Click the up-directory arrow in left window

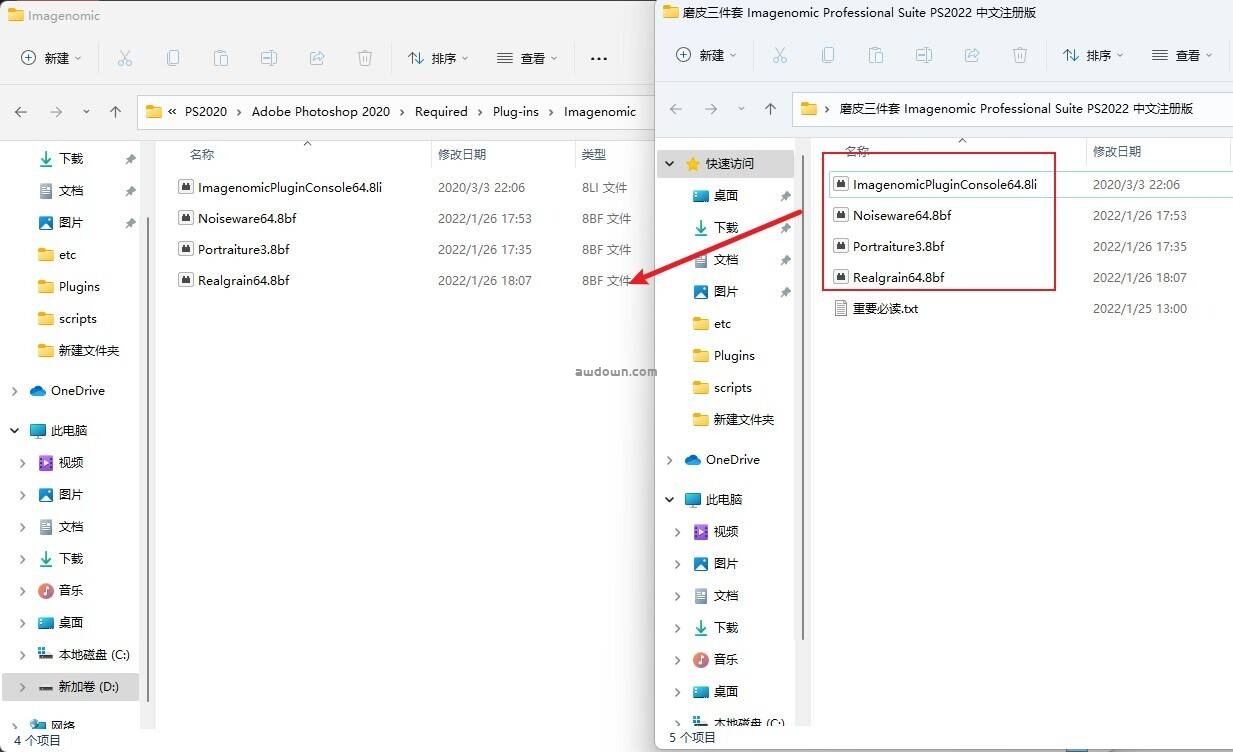(x=115, y=112)
